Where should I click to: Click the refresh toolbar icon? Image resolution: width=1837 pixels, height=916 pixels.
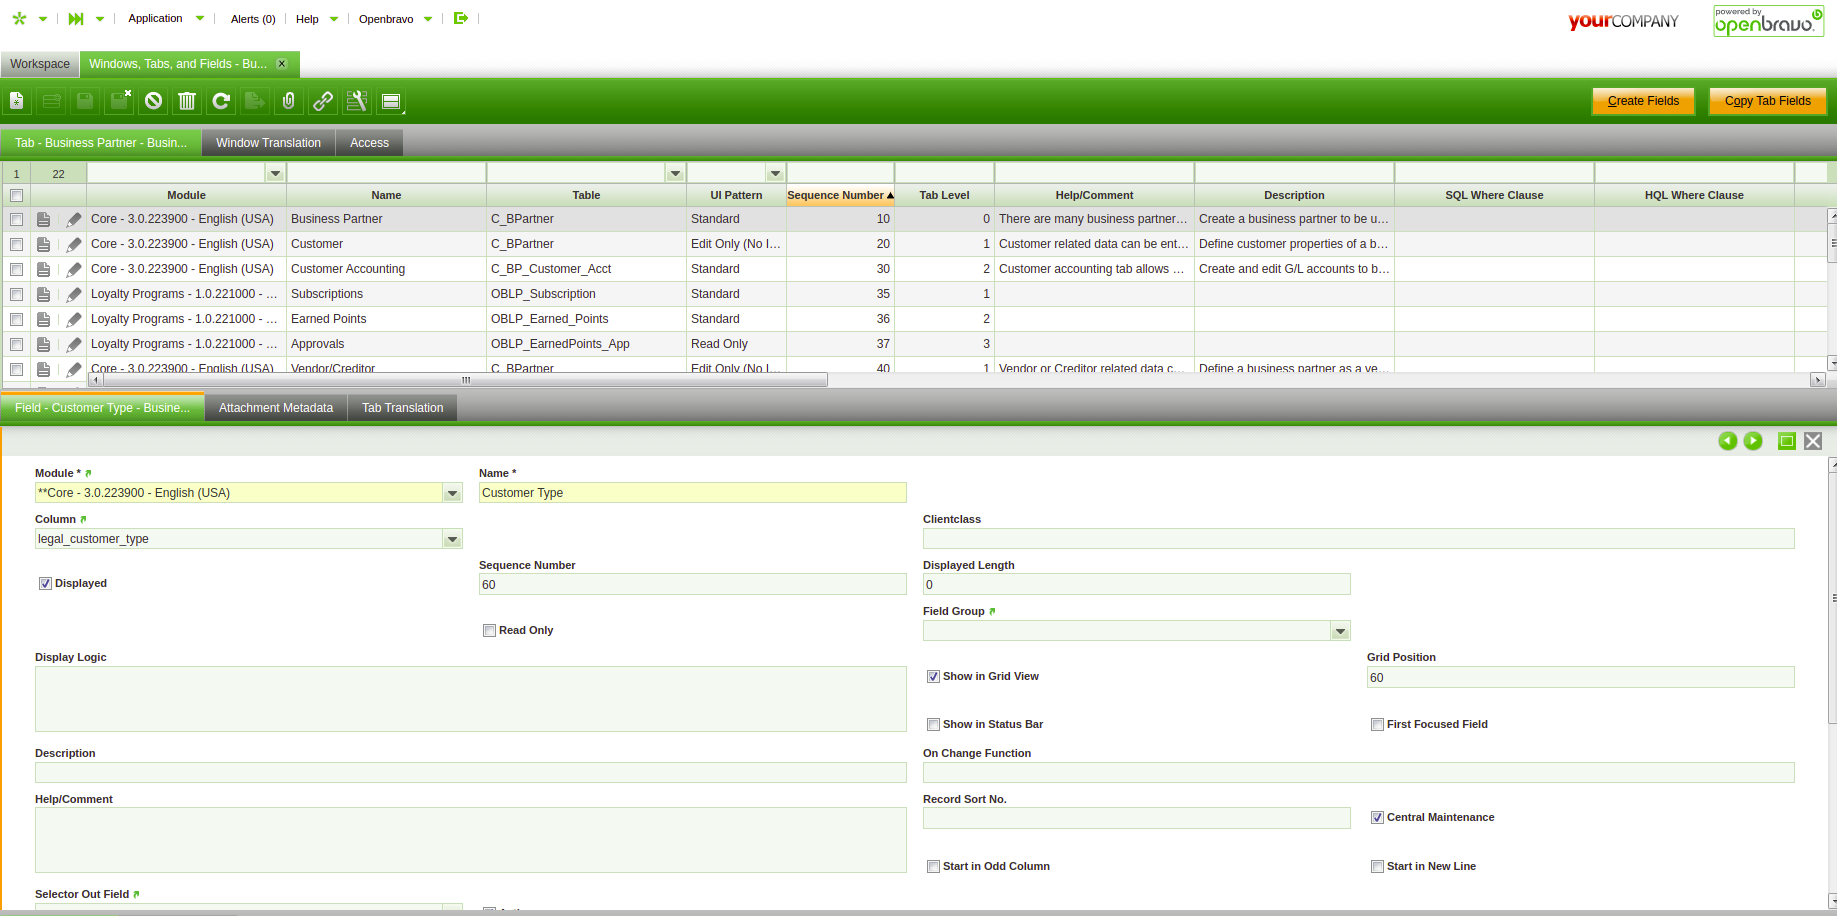221,101
